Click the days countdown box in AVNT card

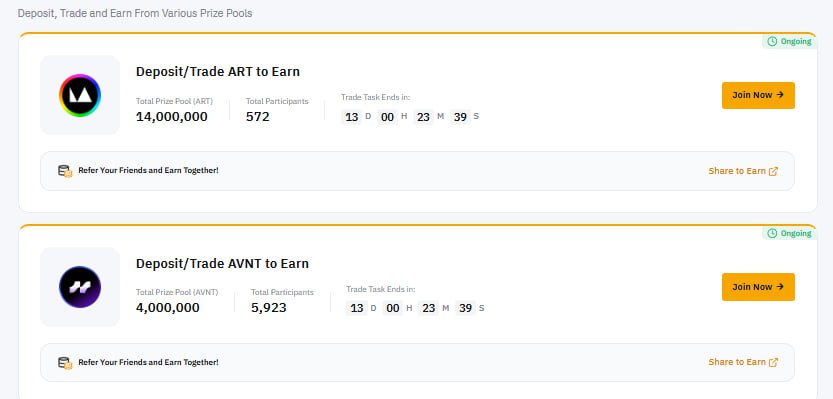pyautogui.click(x=356, y=308)
